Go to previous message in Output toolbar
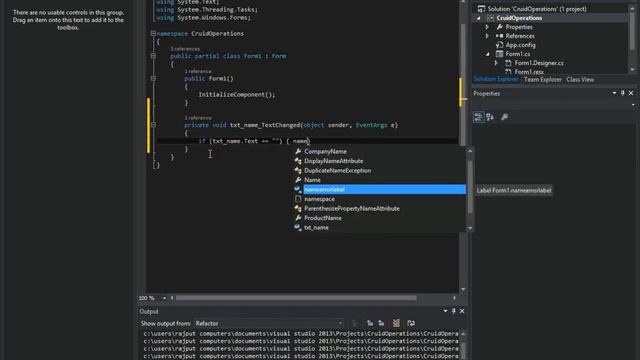This screenshot has width=640, height=360. 370,323
